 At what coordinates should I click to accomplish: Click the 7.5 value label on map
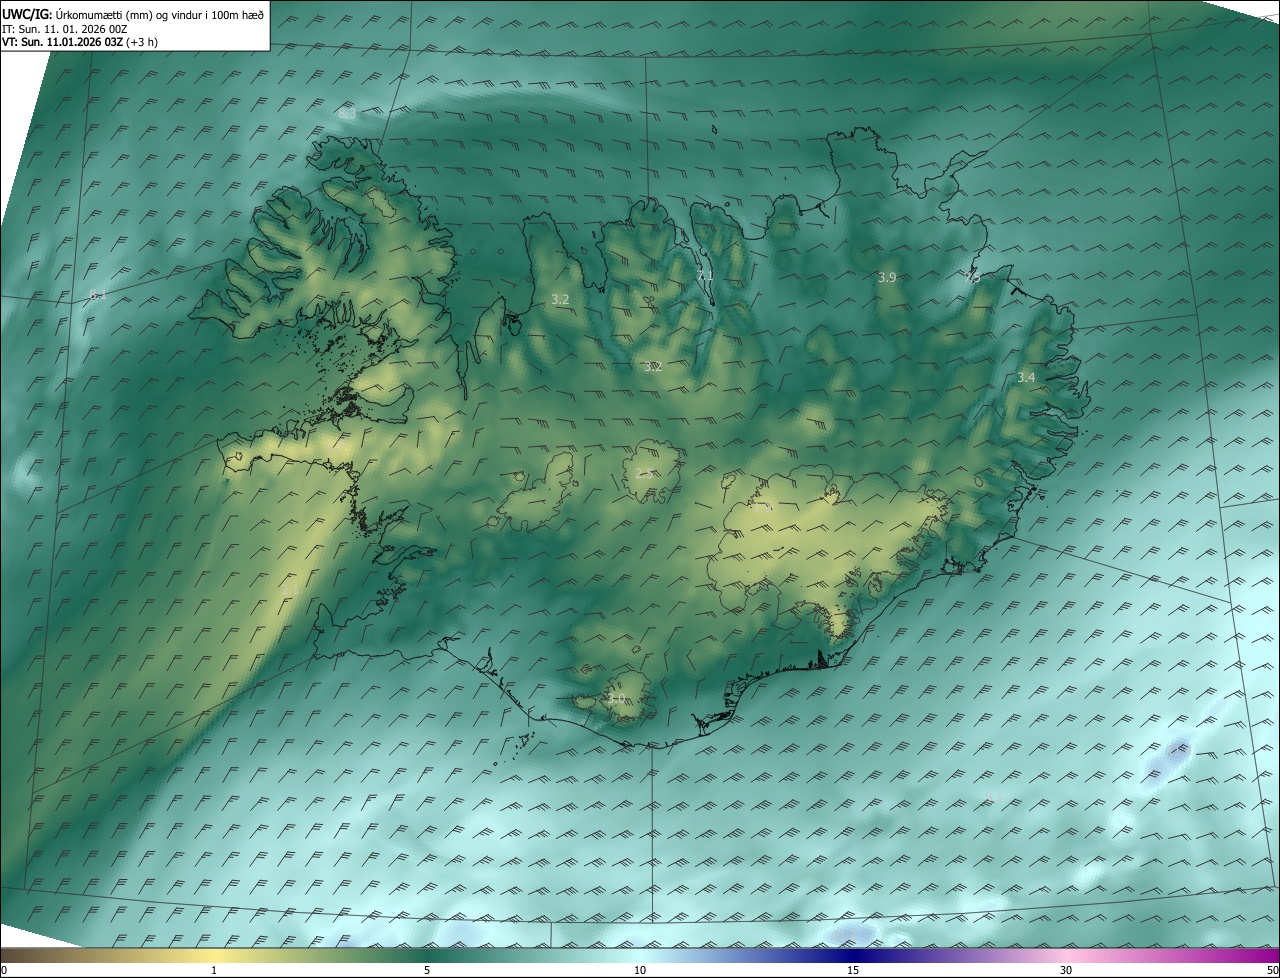tap(971, 278)
